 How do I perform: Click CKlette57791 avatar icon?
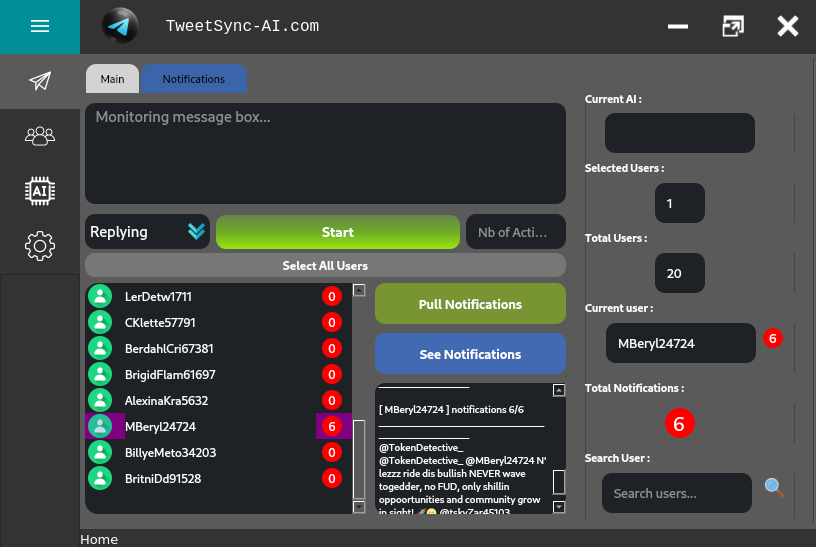pyautogui.click(x=100, y=322)
